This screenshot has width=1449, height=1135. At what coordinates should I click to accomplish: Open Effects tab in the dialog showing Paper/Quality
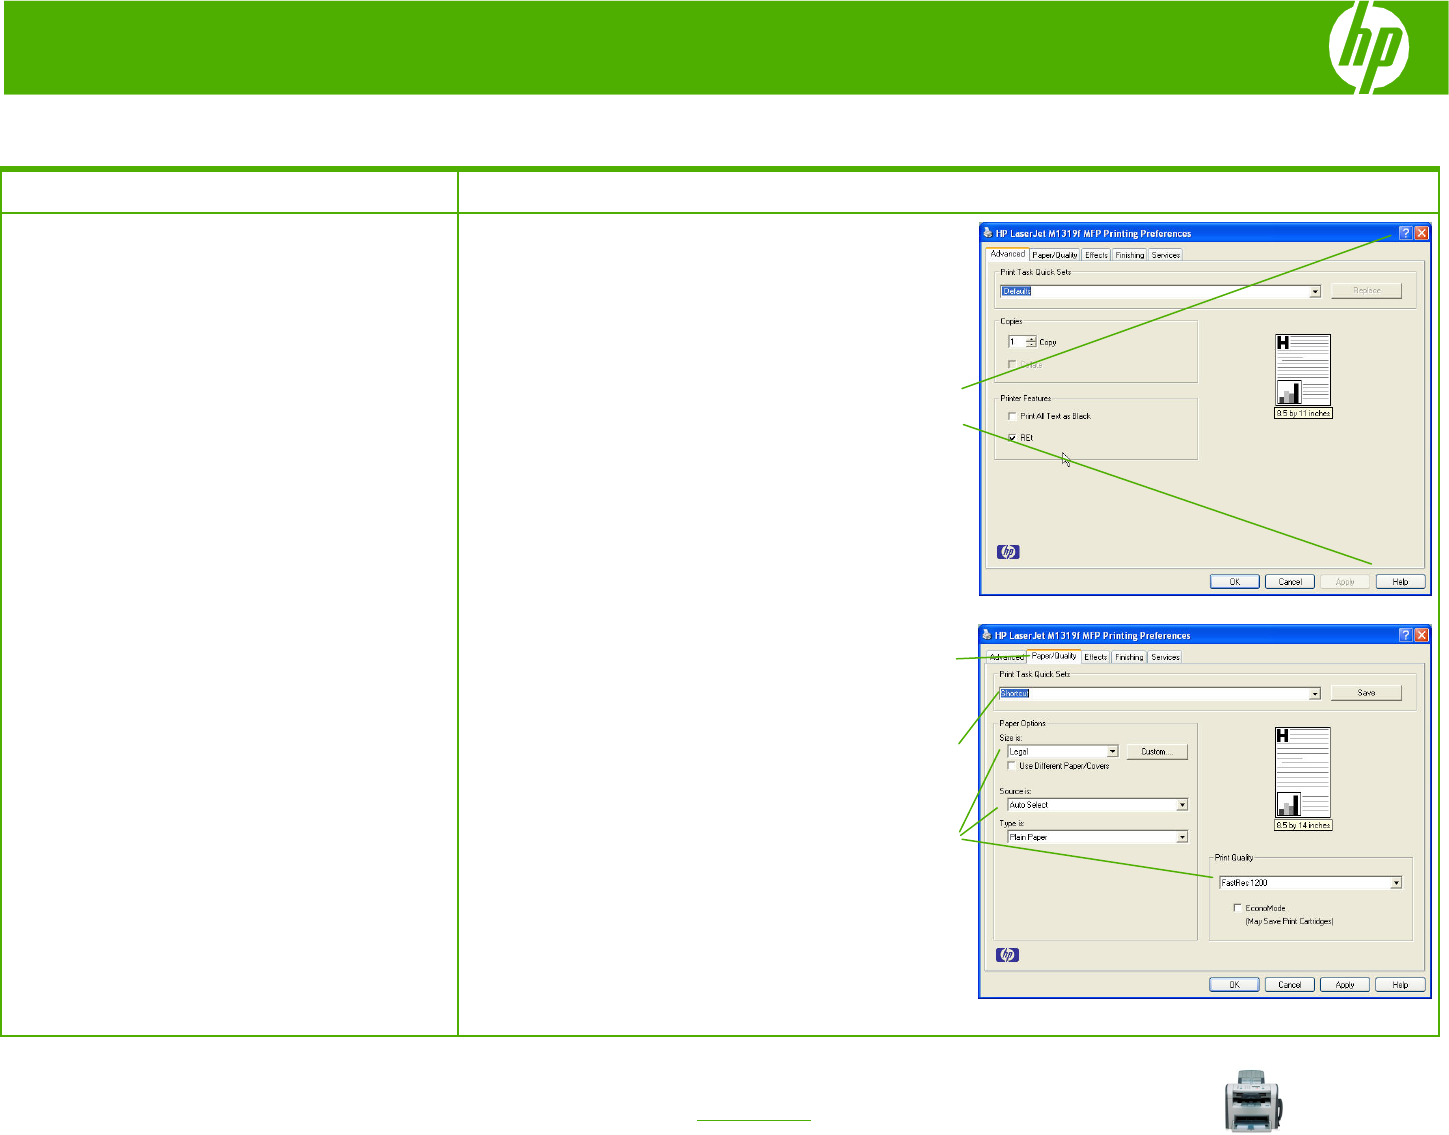(1096, 657)
